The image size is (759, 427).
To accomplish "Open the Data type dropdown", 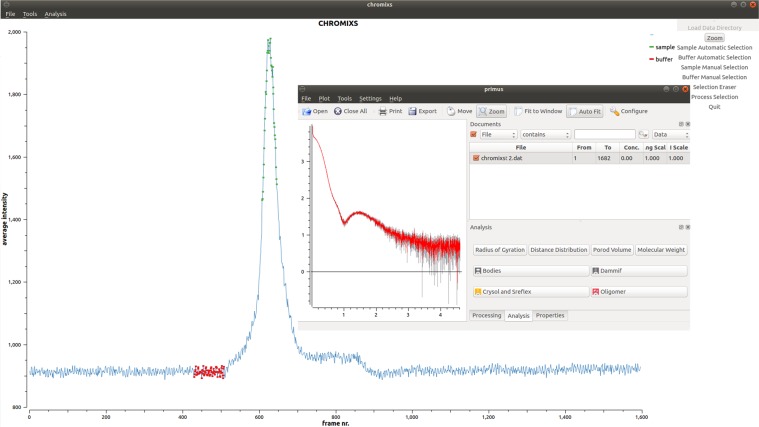I will click(x=670, y=135).
